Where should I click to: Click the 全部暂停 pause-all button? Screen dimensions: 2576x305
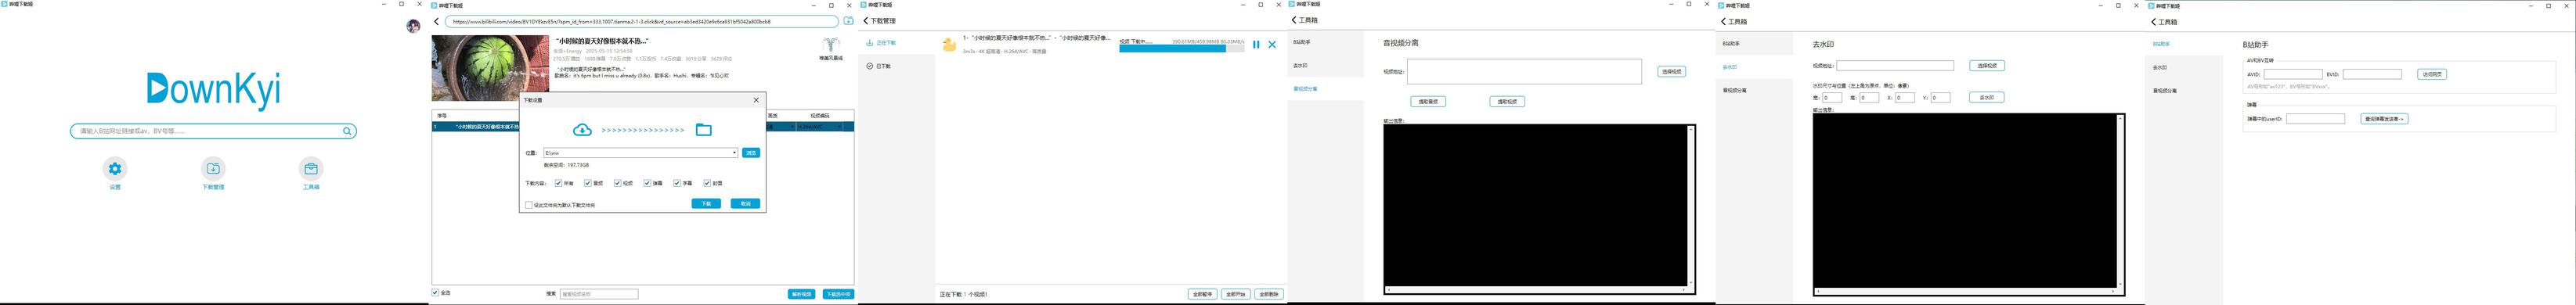[1202, 294]
